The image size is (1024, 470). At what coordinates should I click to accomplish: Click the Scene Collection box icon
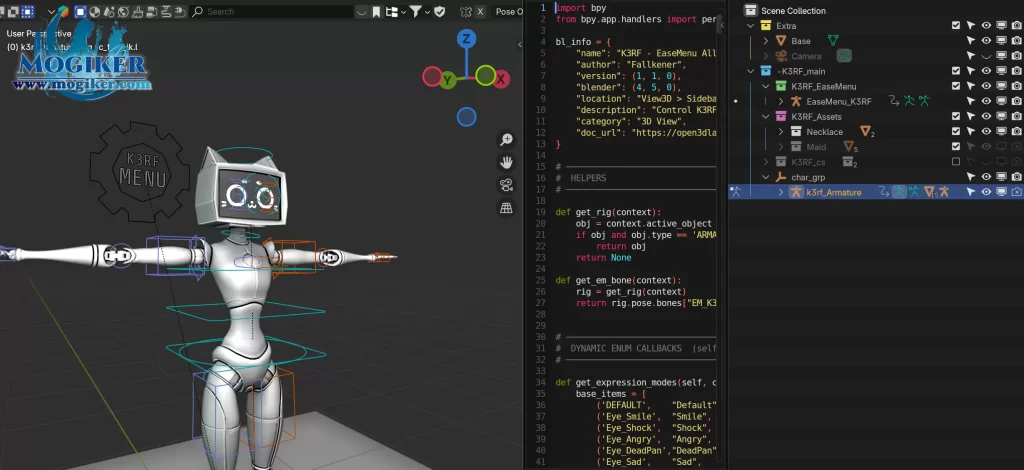[x=750, y=10]
